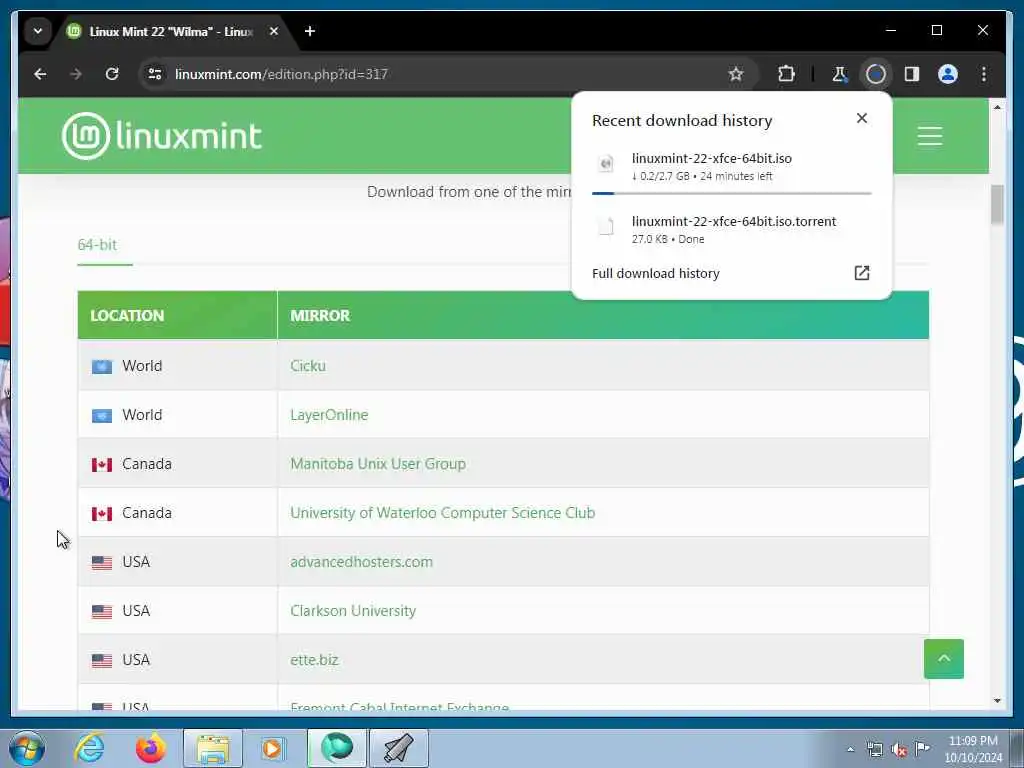Screen dimensions: 1024x768
Task: Click the scrollbar down arrow
Action: pos(997,701)
